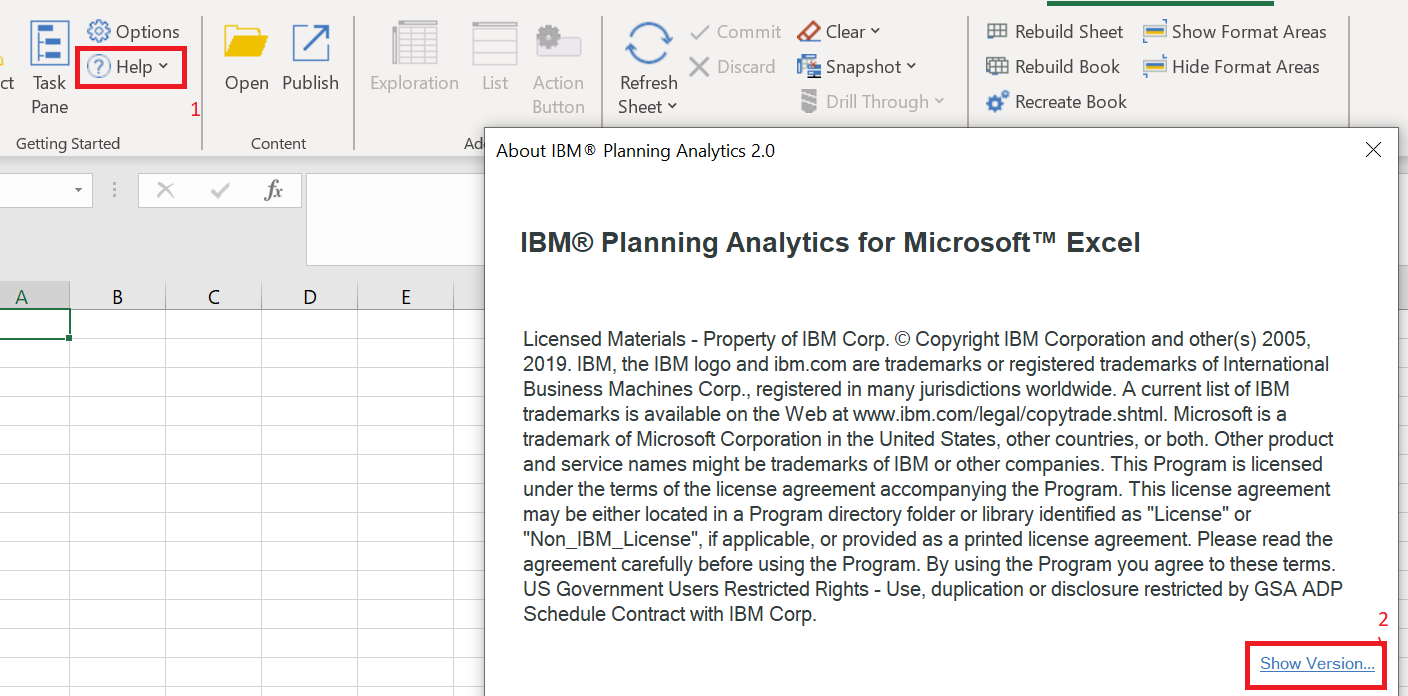Click the selected cell in column A

[x=35, y=324]
